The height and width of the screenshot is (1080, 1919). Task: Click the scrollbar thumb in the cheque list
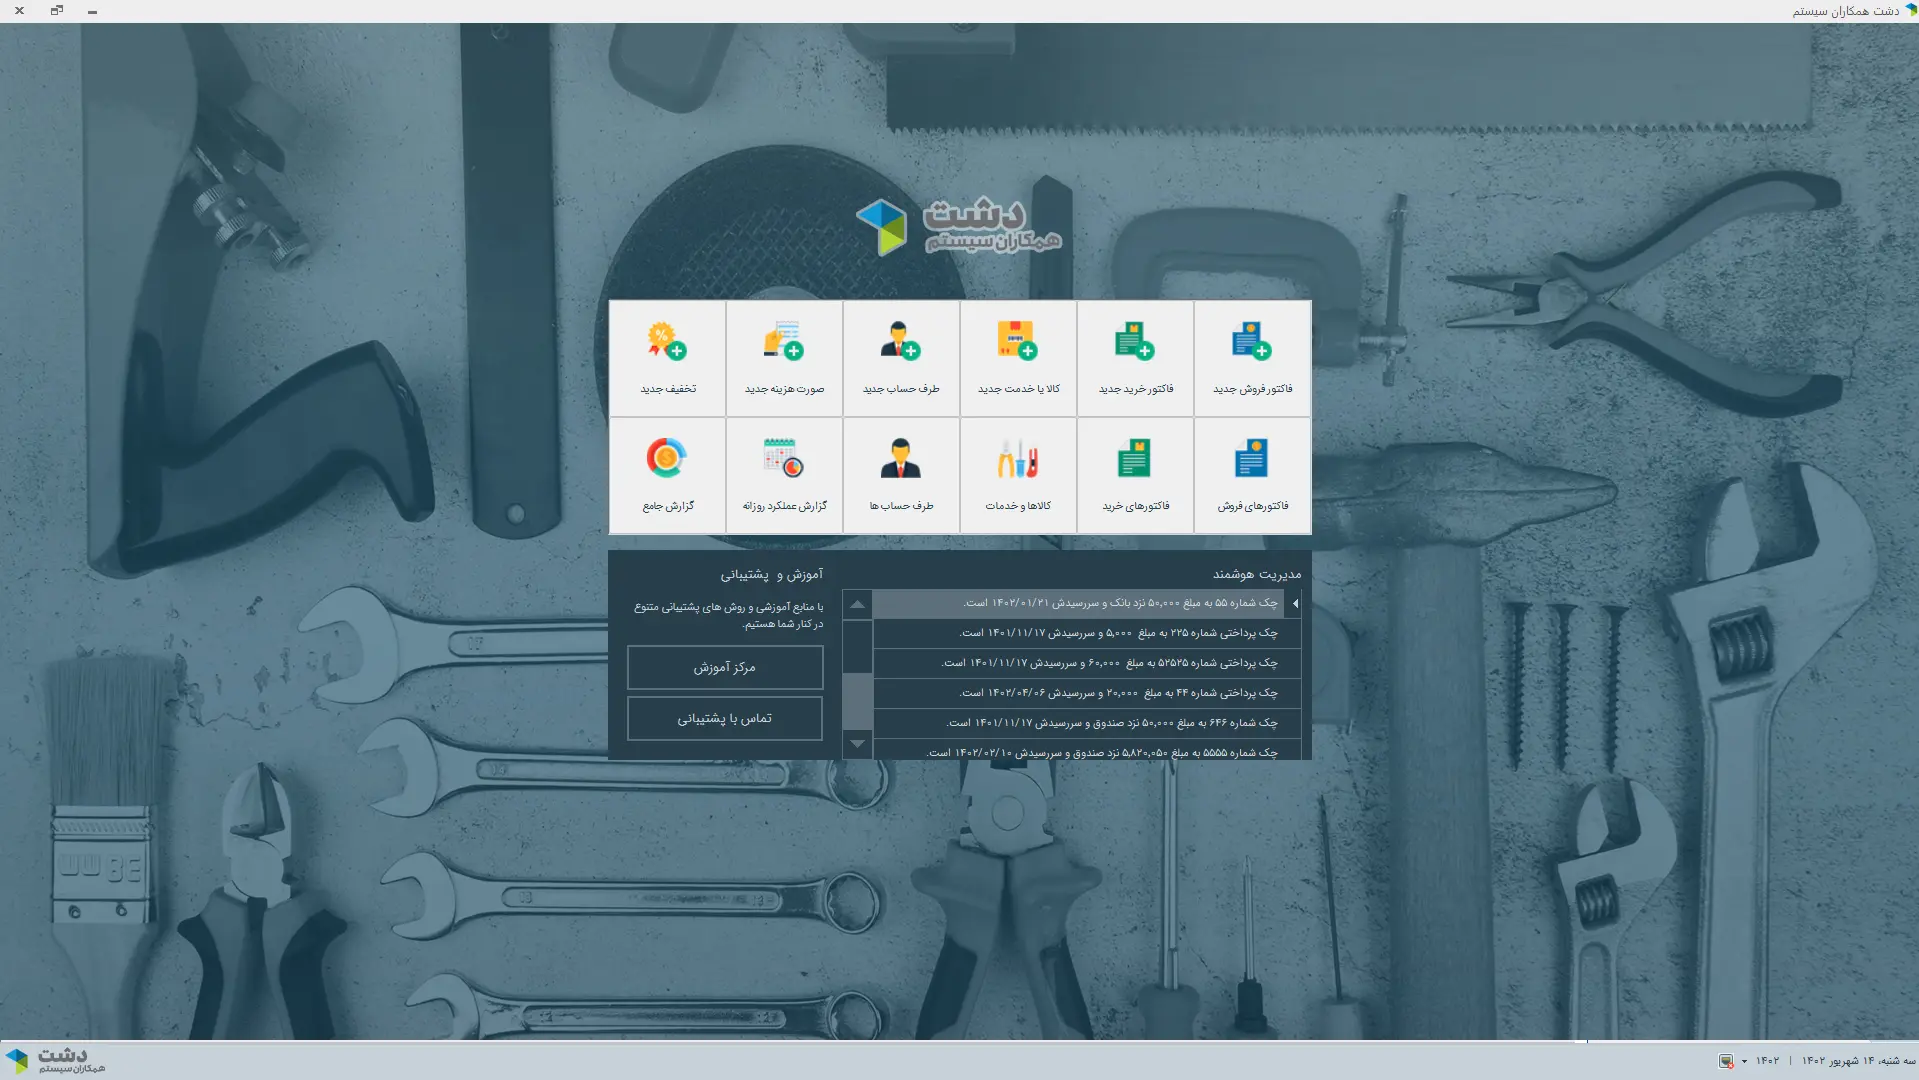click(x=857, y=700)
